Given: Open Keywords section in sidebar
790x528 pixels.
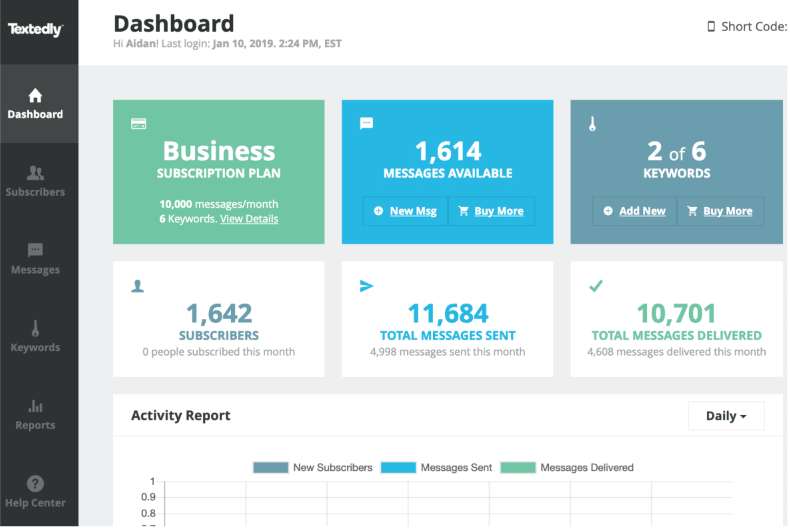Looking at the screenshot, I should pos(35,337).
